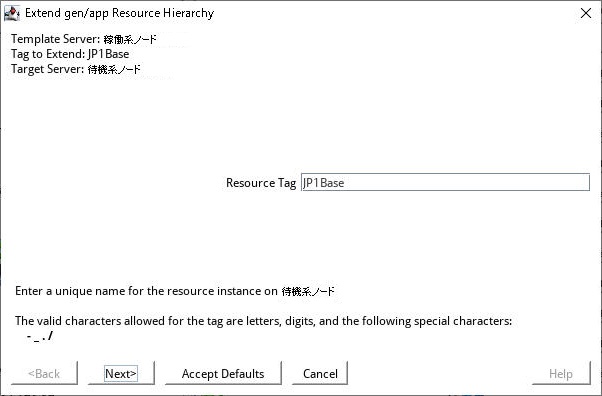Click the LifeKeeper app icon in title bar
Viewport: 602px width, 396px height.
pos(12,13)
